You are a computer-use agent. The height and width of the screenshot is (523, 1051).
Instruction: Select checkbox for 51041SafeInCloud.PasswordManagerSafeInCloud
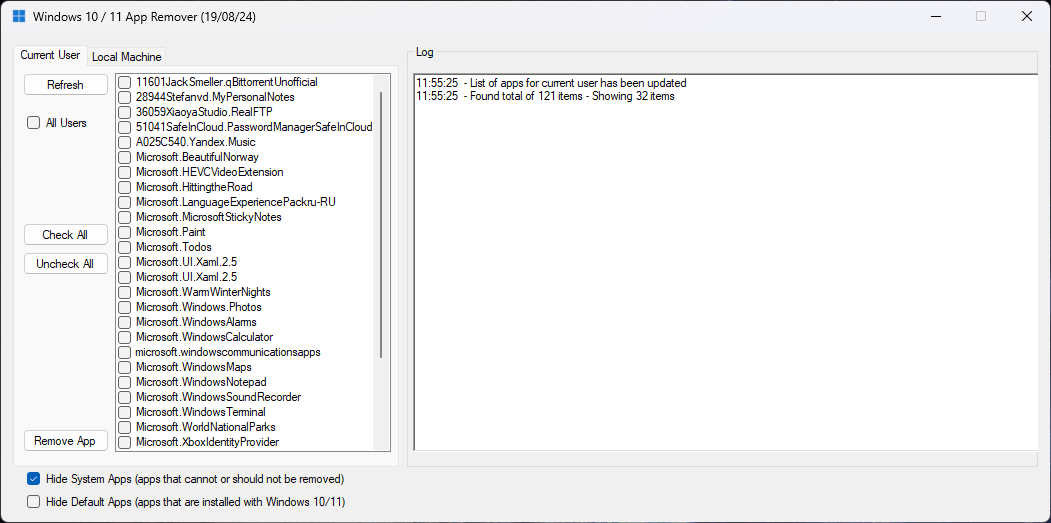point(124,127)
